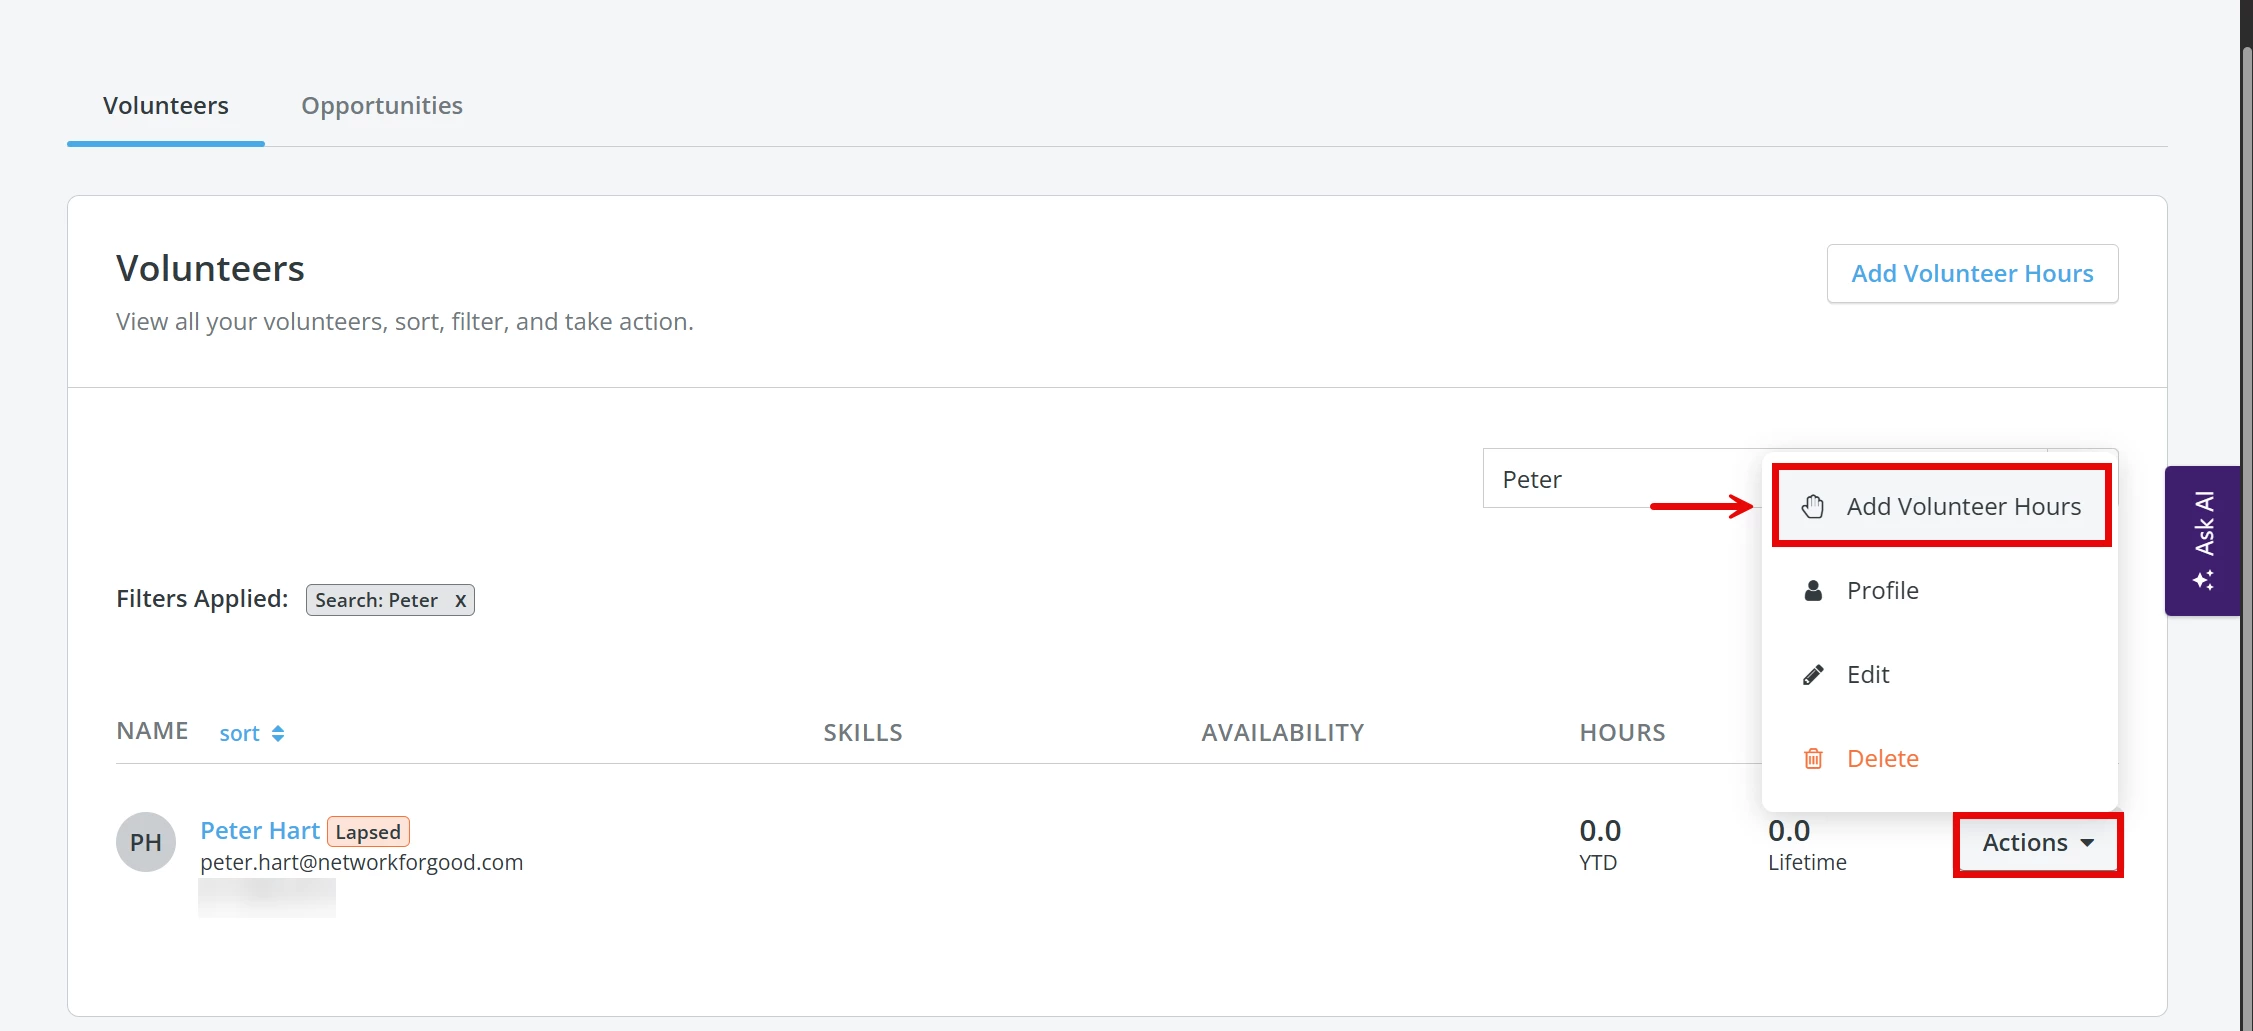This screenshot has width=2253, height=1031.
Task: Click the Peter search input field
Action: [x=1620, y=478]
